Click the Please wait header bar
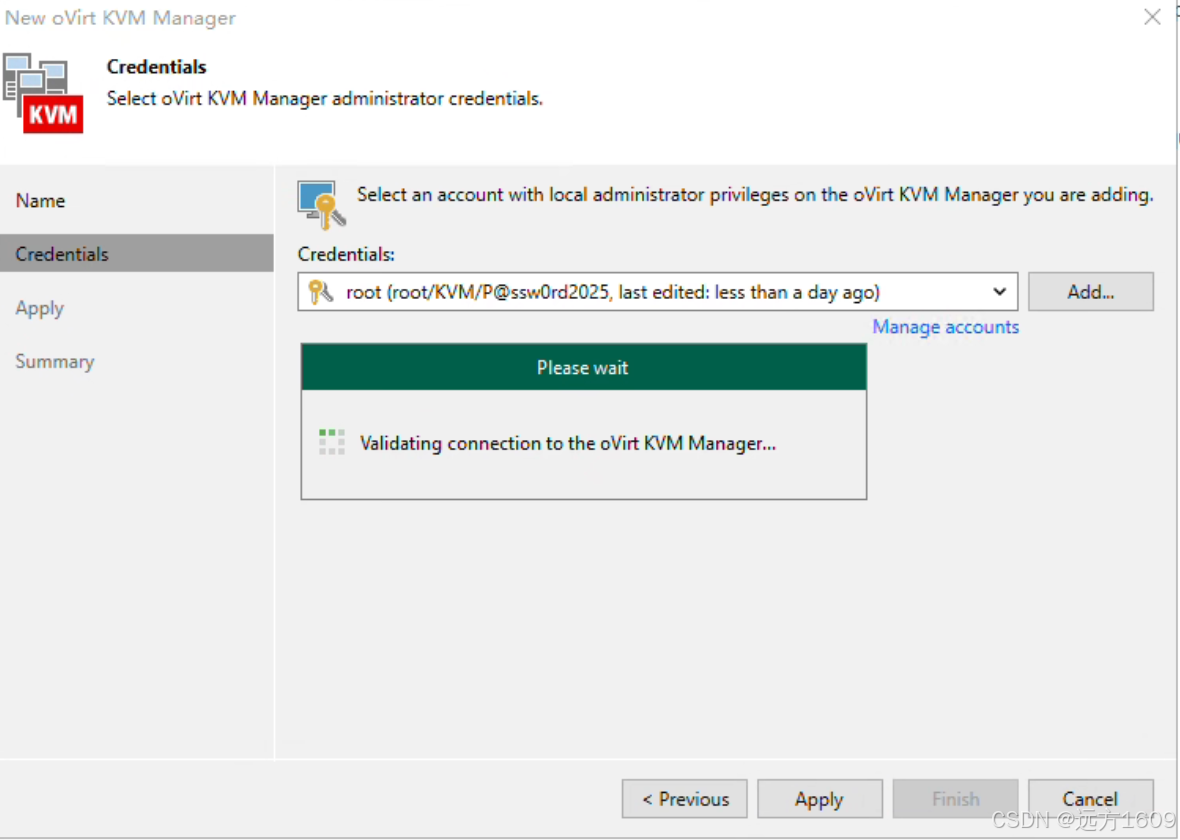 [584, 367]
